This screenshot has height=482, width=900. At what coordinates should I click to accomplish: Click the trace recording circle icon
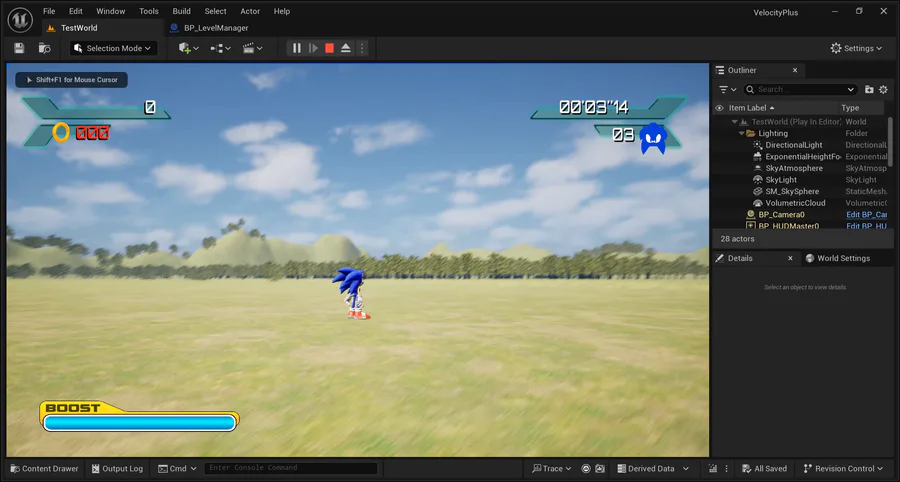tap(586, 469)
